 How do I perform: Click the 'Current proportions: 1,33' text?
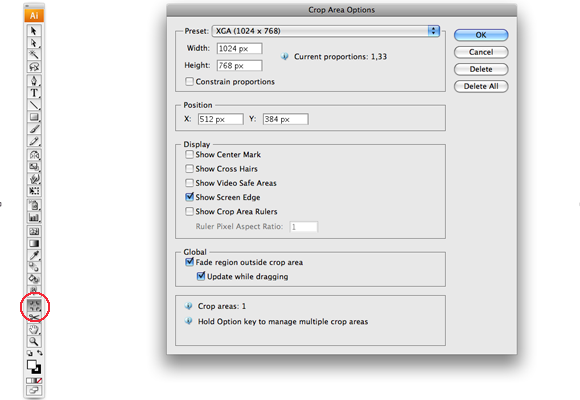(x=340, y=57)
